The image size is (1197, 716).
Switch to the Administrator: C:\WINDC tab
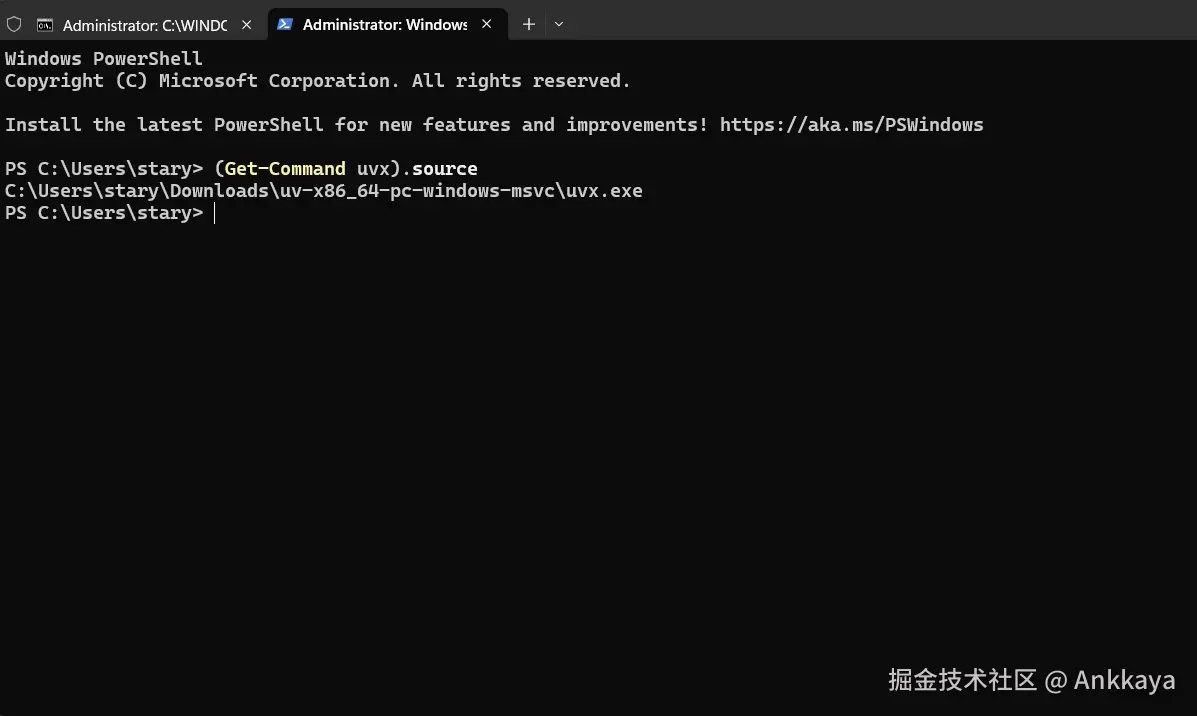coord(144,25)
